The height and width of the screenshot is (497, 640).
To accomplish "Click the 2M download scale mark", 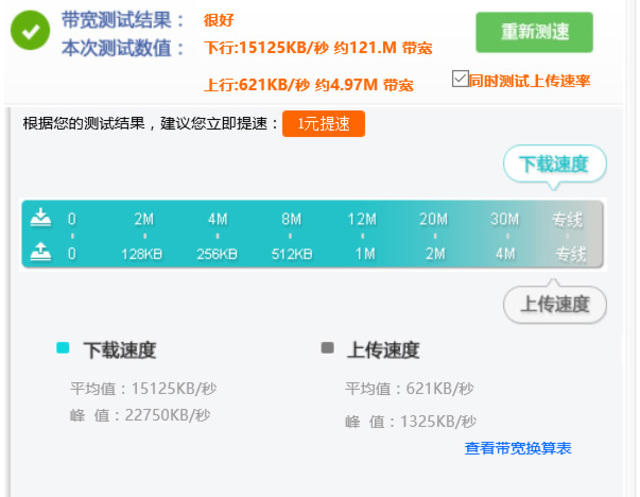I will pos(144,219).
